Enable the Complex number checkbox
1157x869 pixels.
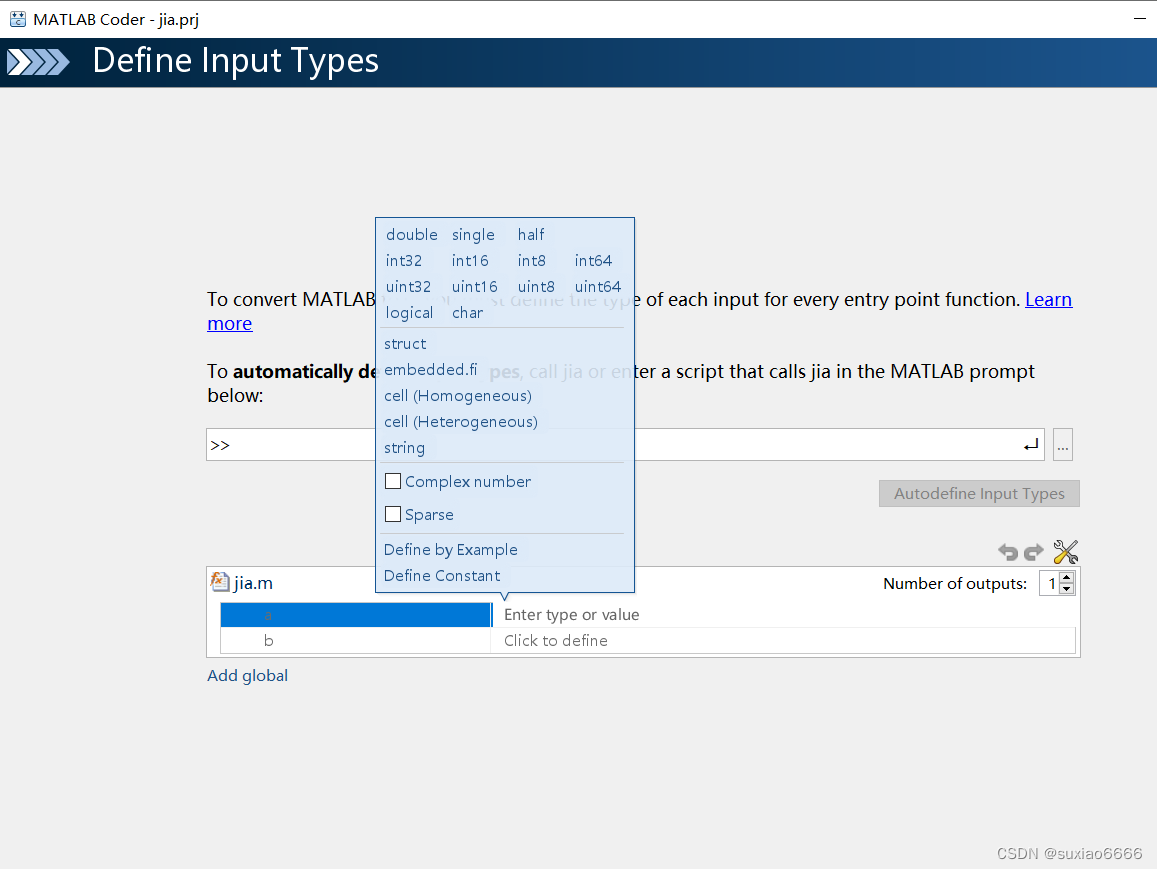[x=393, y=482]
